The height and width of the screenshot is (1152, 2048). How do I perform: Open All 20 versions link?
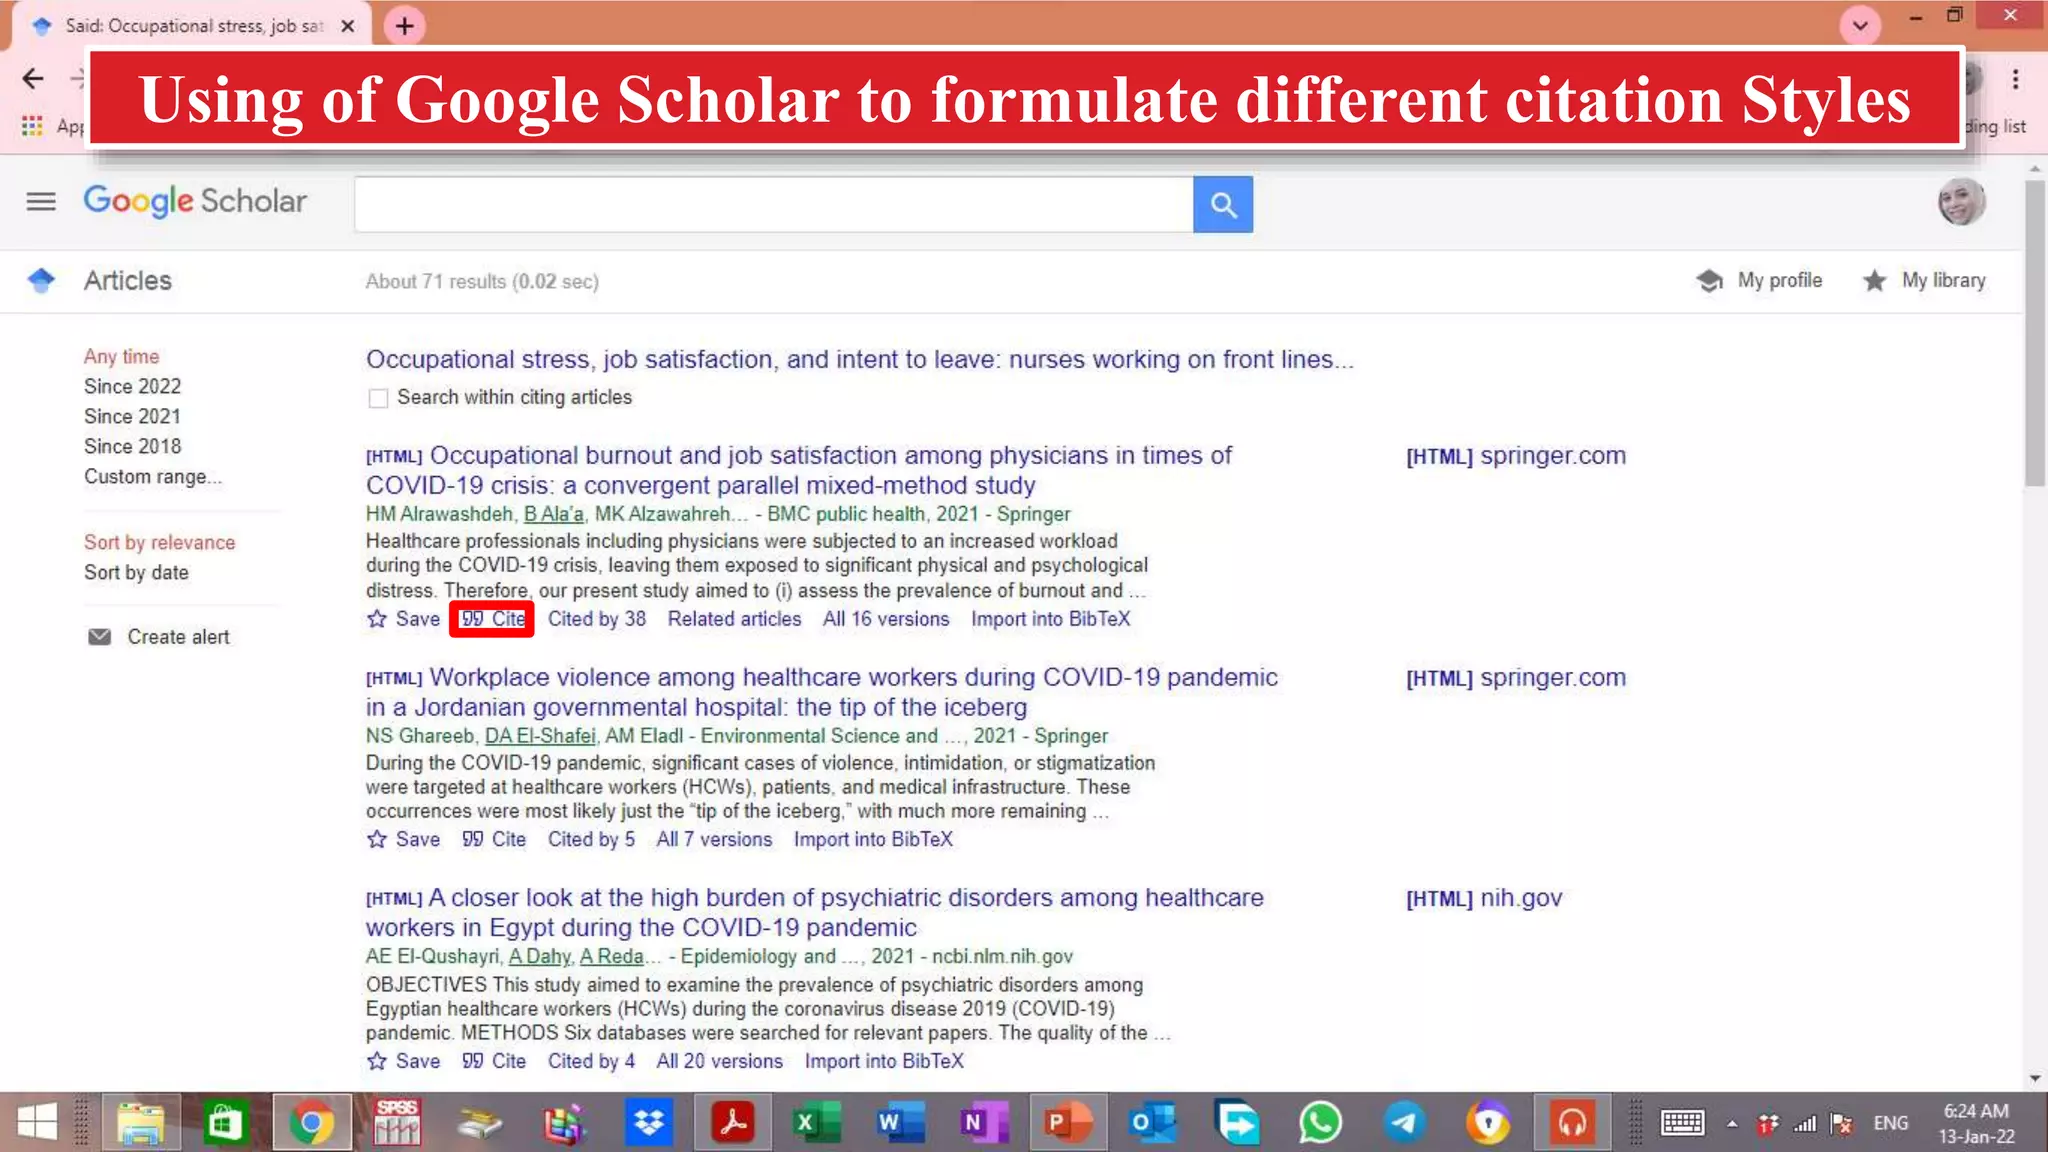[719, 1061]
